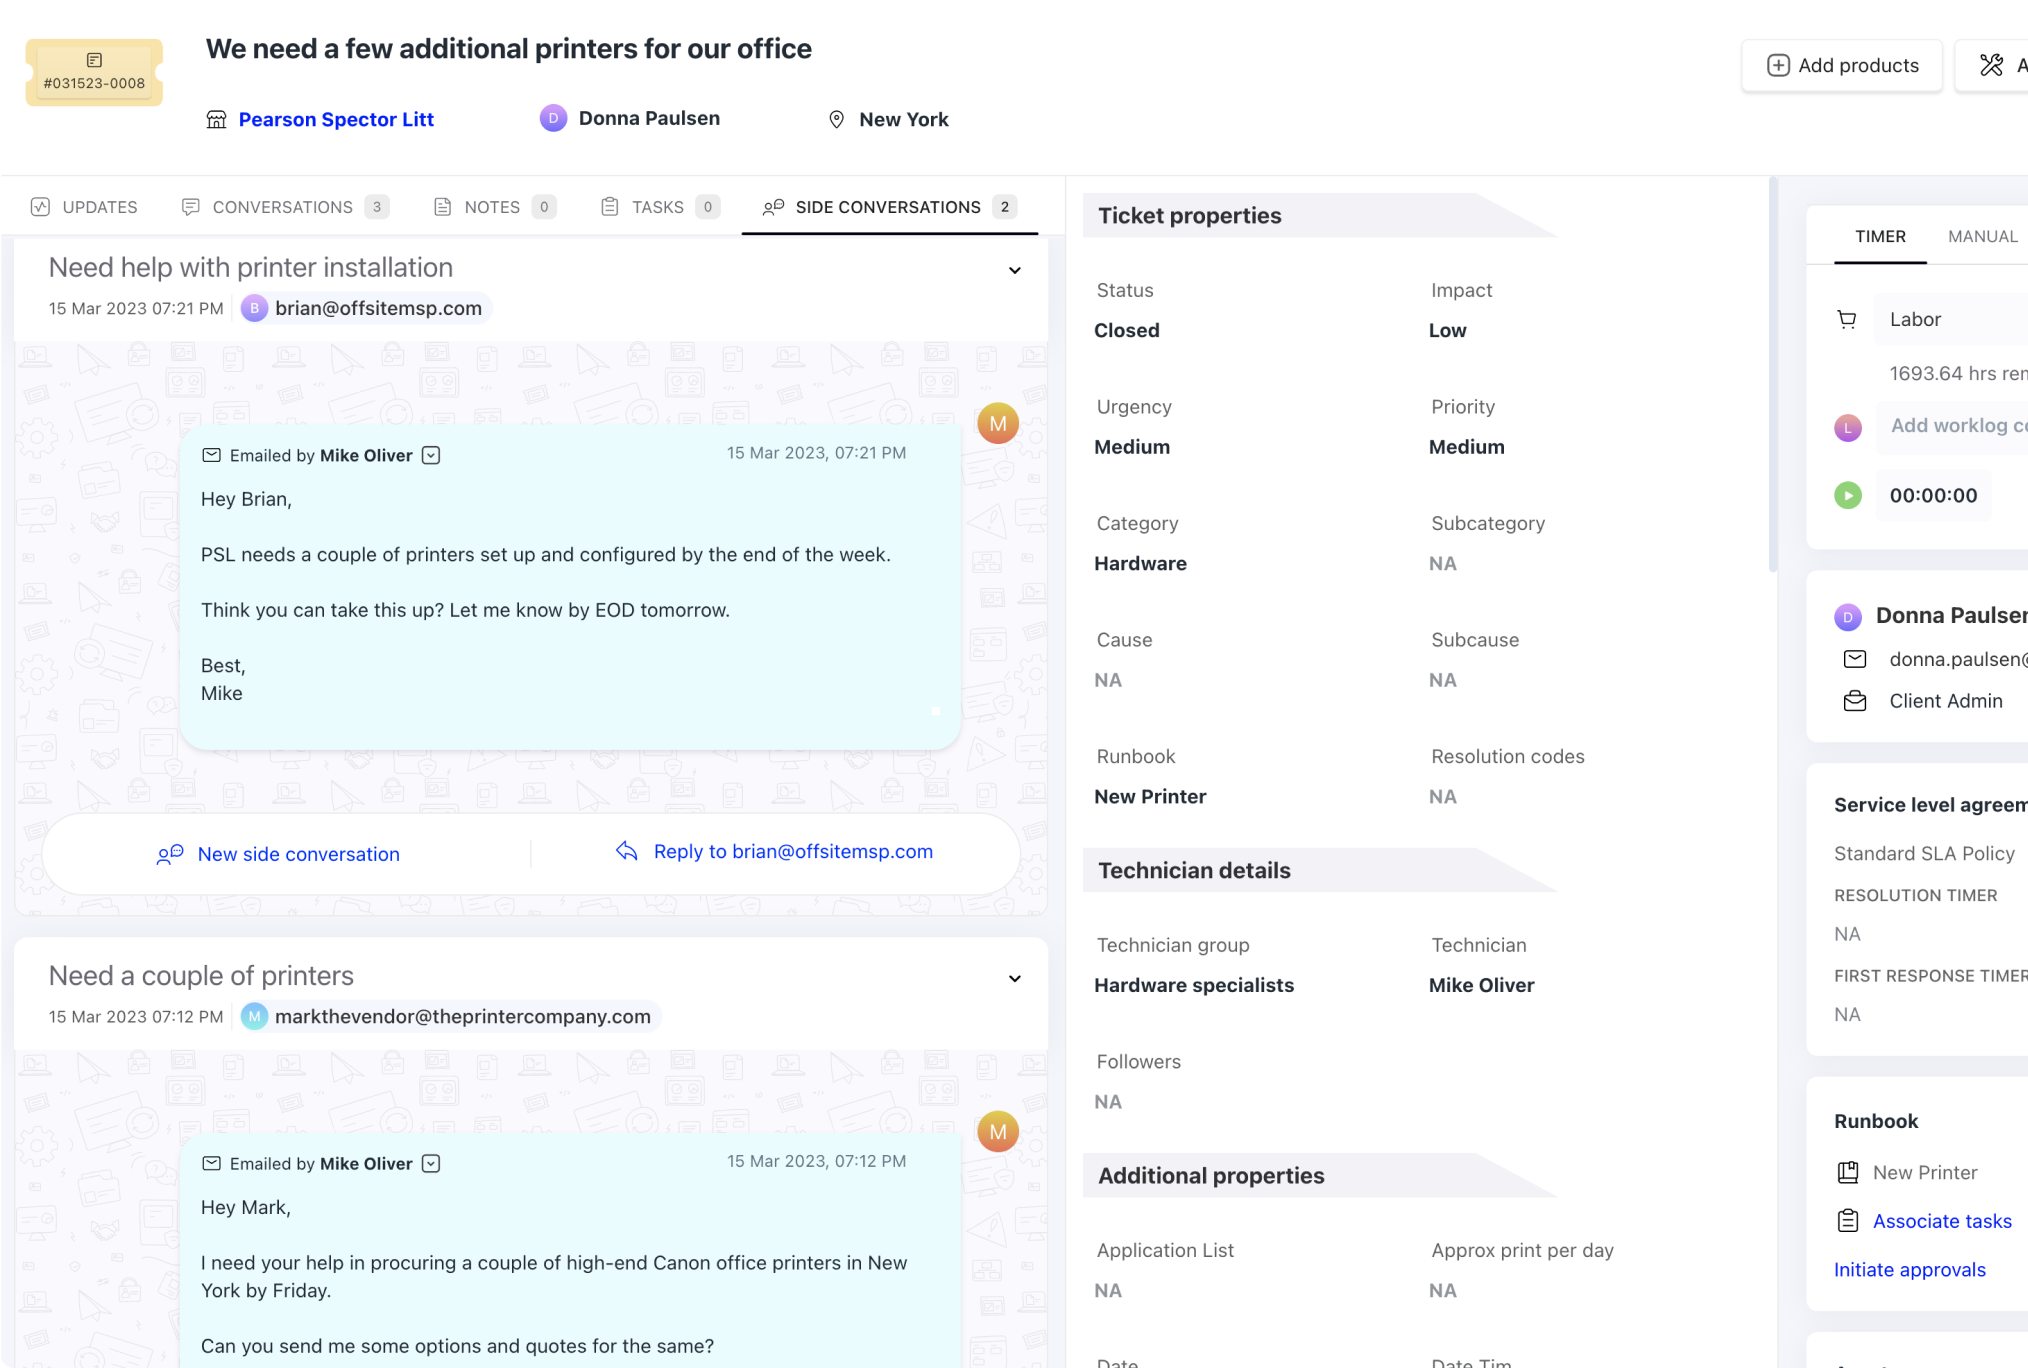
Task: Open the Pearson Spector Litt company link
Action: [x=336, y=119]
